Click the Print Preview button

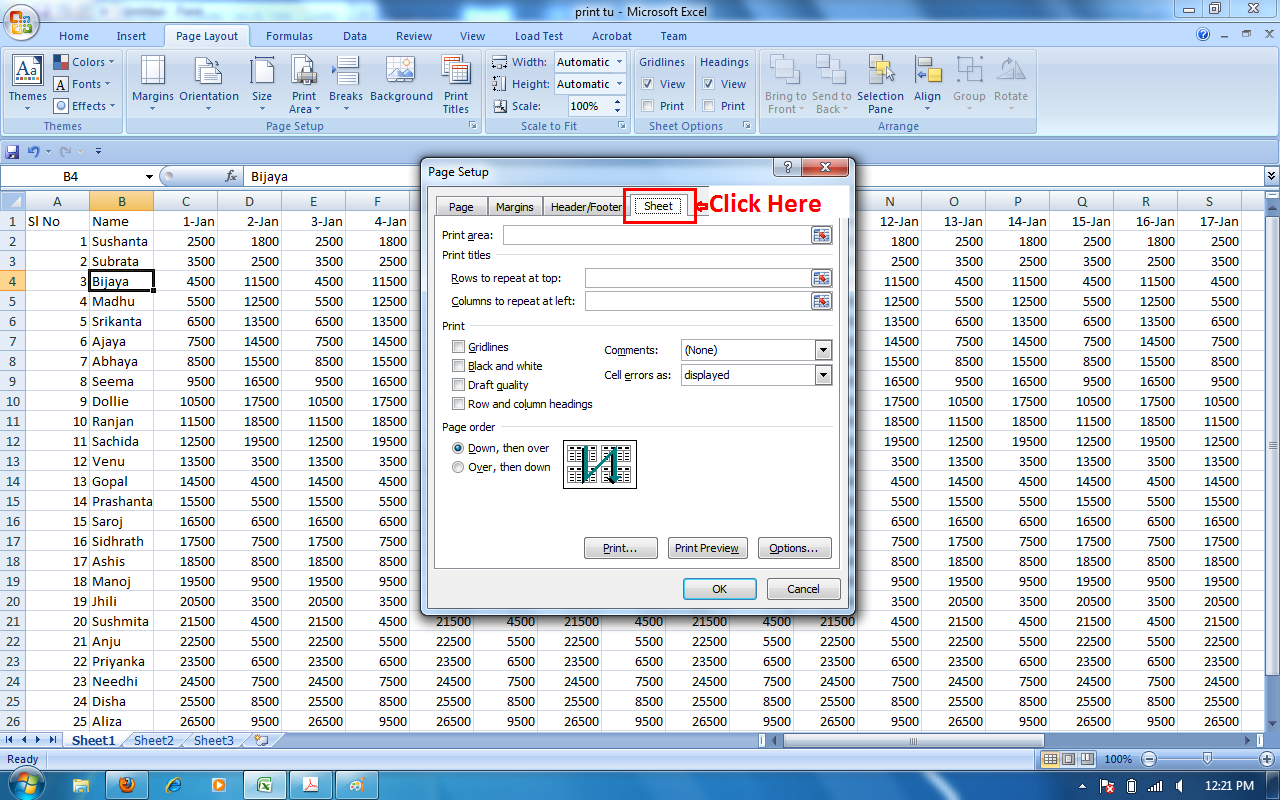click(707, 548)
